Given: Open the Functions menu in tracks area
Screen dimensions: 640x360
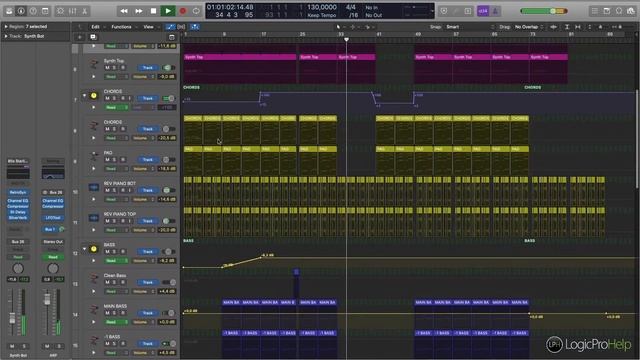Looking at the screenshot, I should click(x=123, y=27).
